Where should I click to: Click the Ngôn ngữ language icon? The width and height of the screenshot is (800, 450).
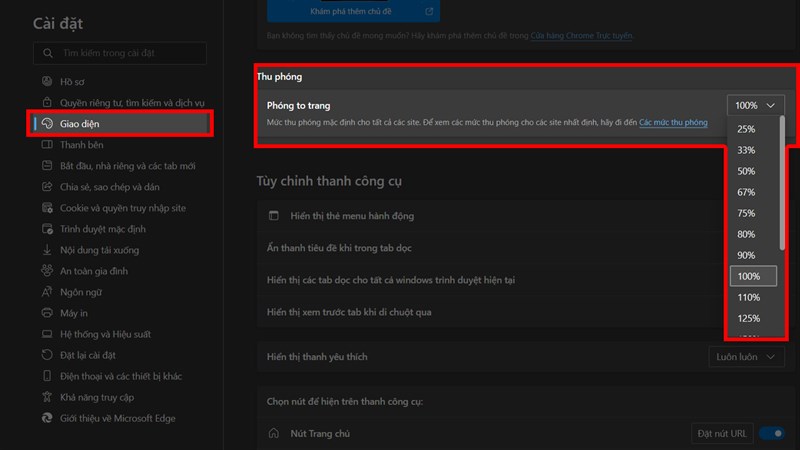point(47,292)
